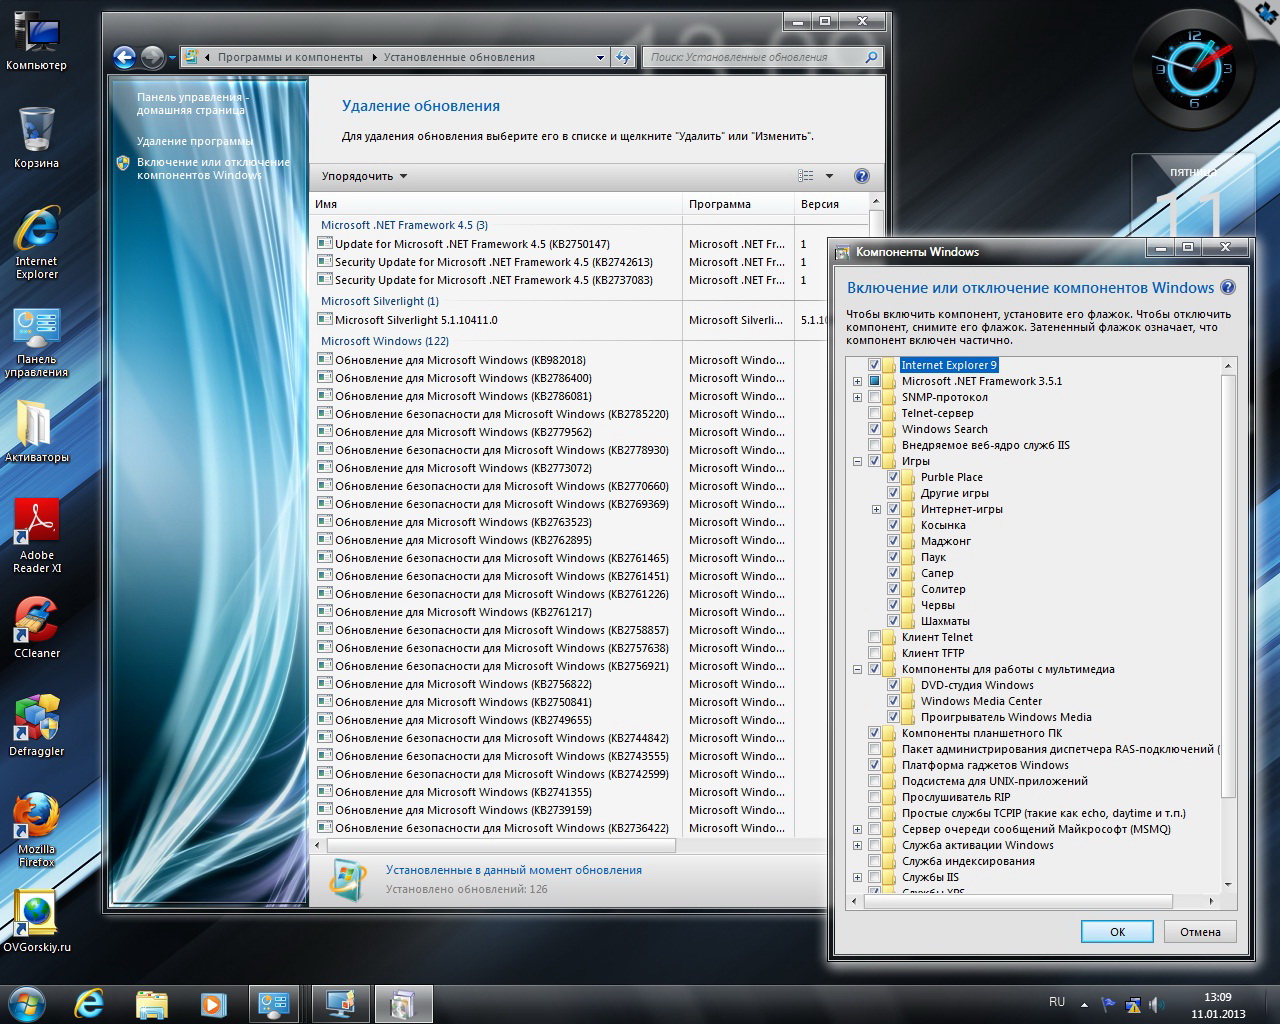Enable the Telnet-сервер checkbox
Image resolution: width=1280 pixels, height=1024 pixels.
(875, 413)
